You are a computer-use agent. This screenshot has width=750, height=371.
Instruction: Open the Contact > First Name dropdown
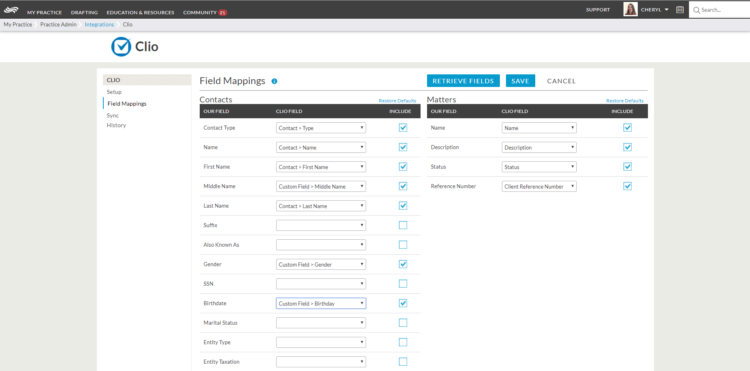pyautogui.click(x=321, y=167)
